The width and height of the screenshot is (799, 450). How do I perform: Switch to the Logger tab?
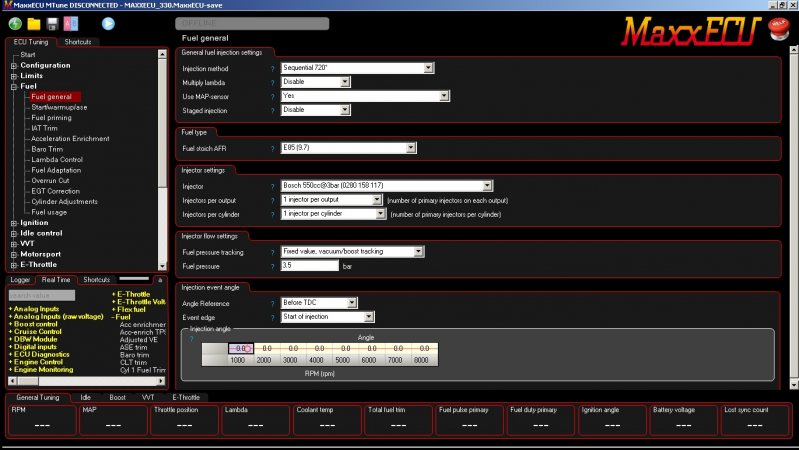(20, 280)
